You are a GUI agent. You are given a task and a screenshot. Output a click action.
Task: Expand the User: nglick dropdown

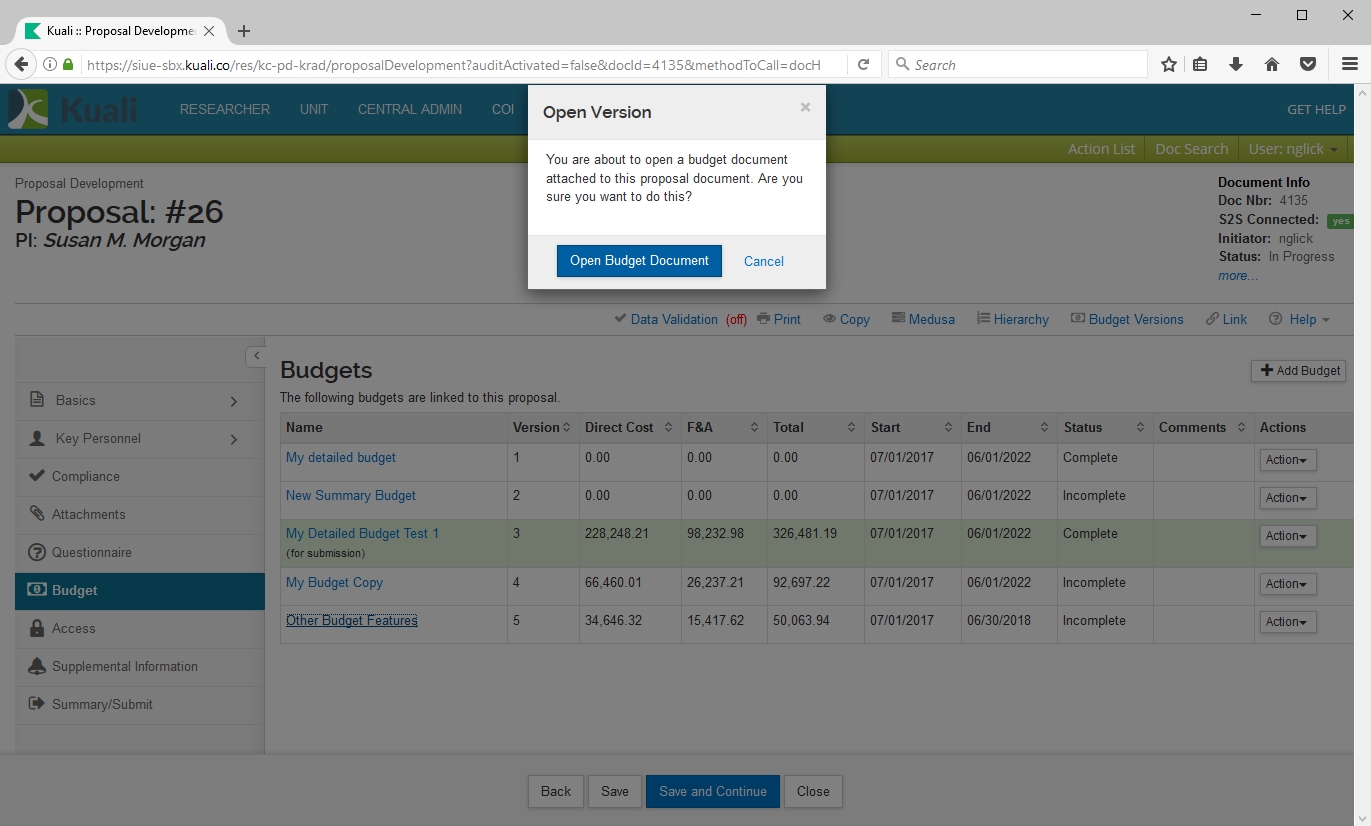tap(1293, 149)
